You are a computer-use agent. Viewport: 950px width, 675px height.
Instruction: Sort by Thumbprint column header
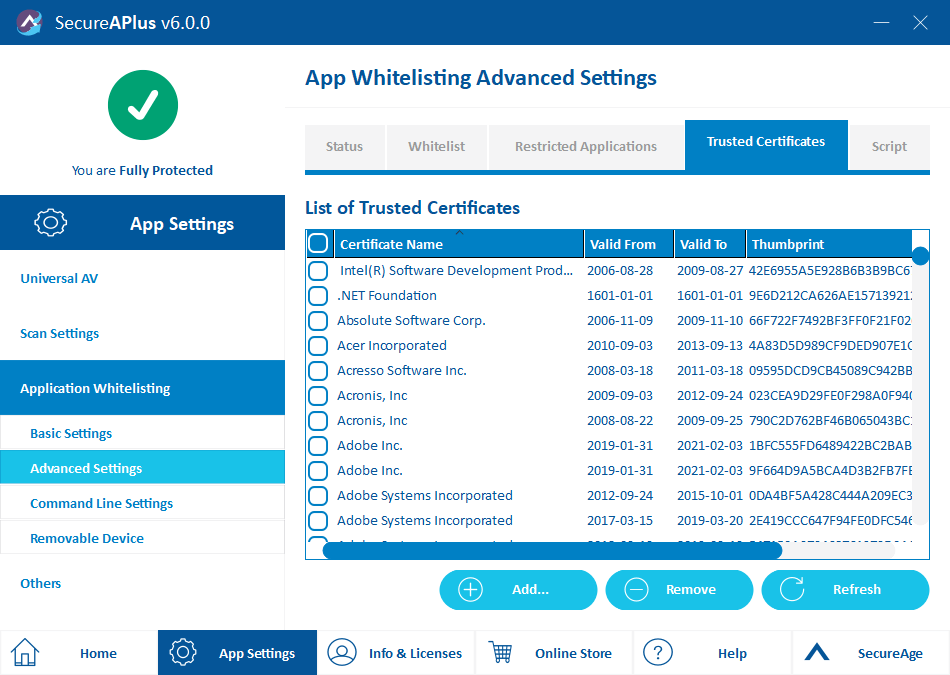pos(829,244)
